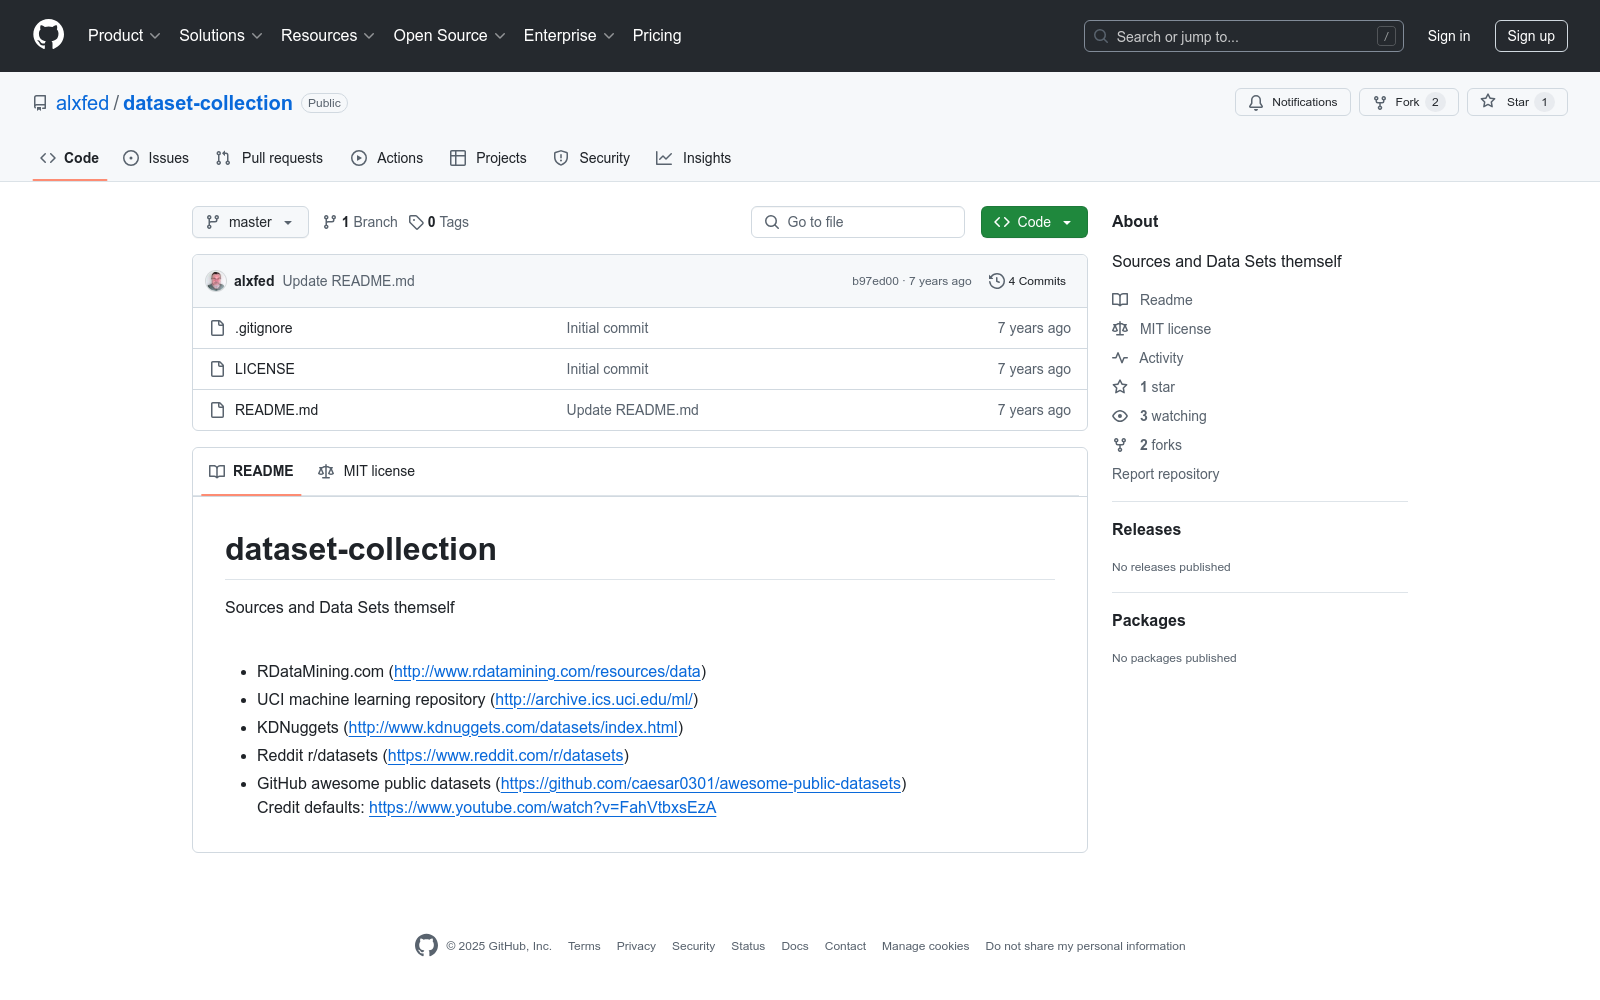The height and width of the screenshot is (1000, 1600).
Task: Expand the Resources menu
Action: [x=328, y=35]
